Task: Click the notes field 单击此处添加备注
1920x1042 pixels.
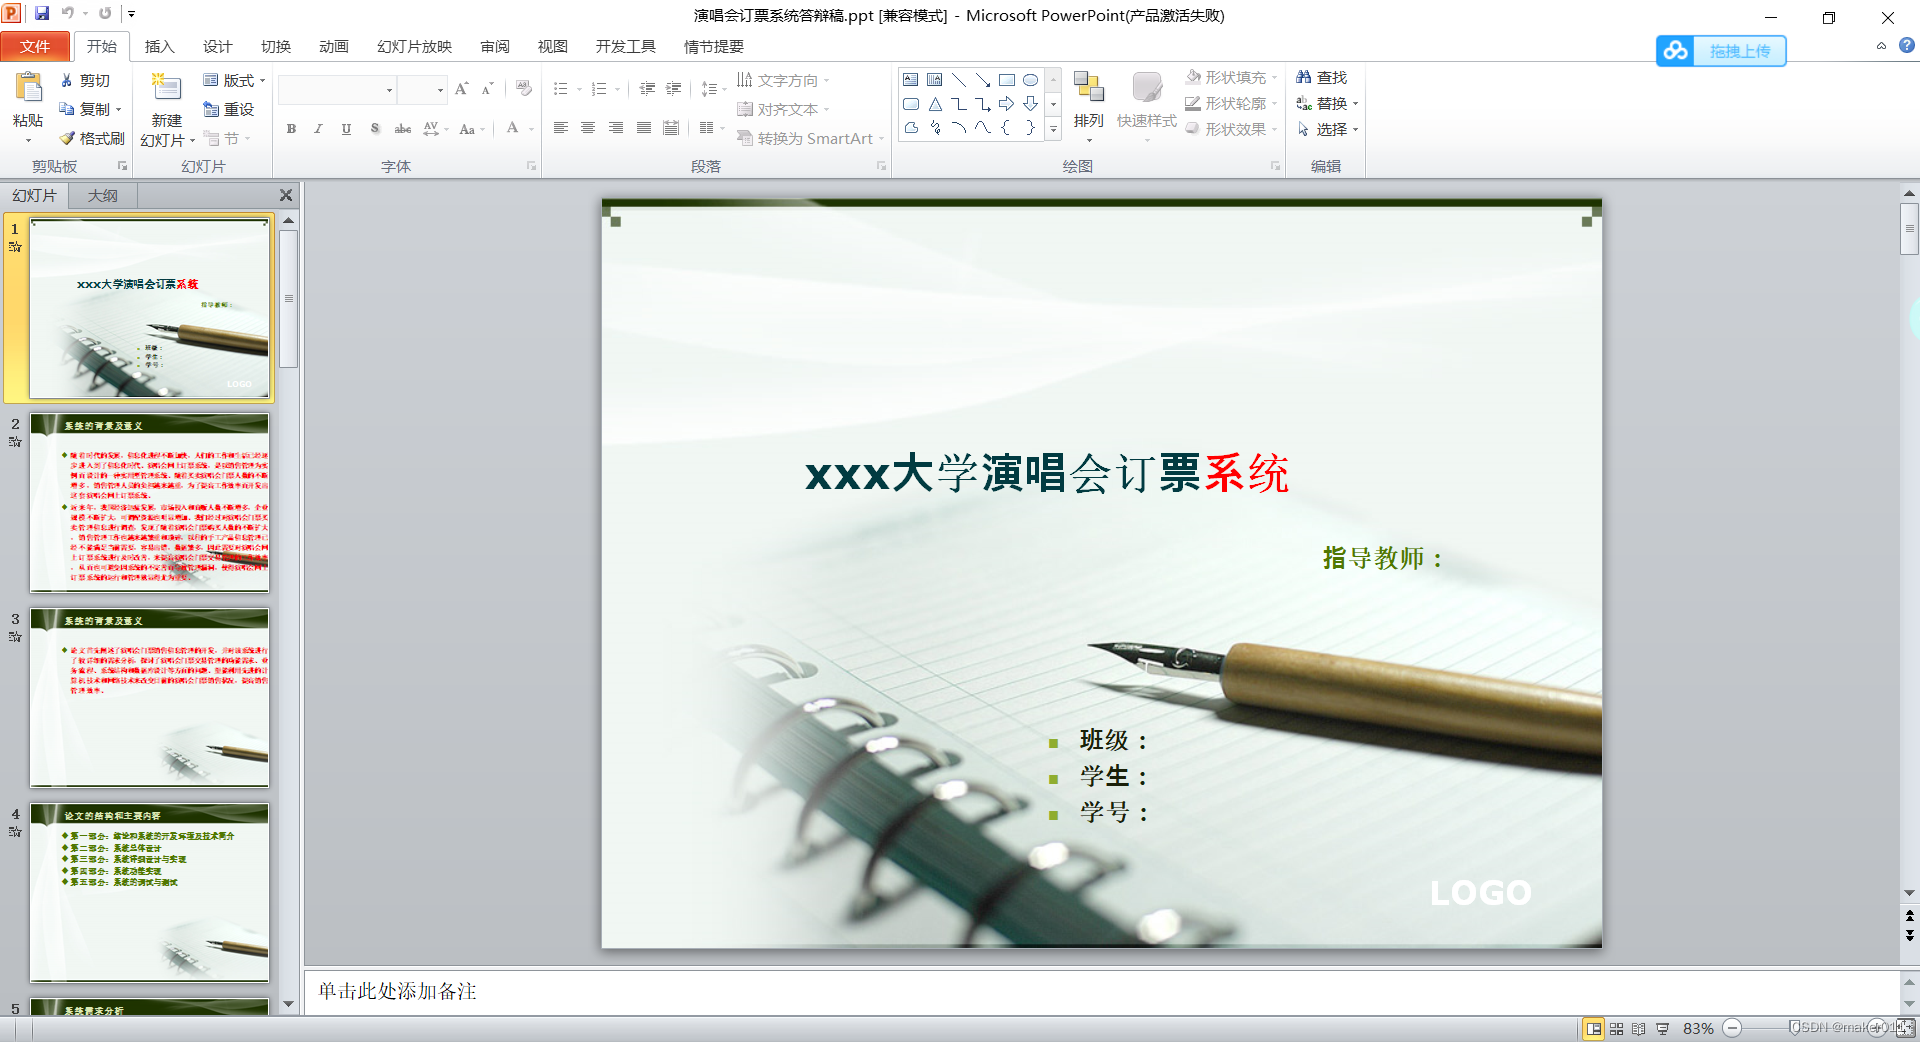Action: pos(1102,991)
